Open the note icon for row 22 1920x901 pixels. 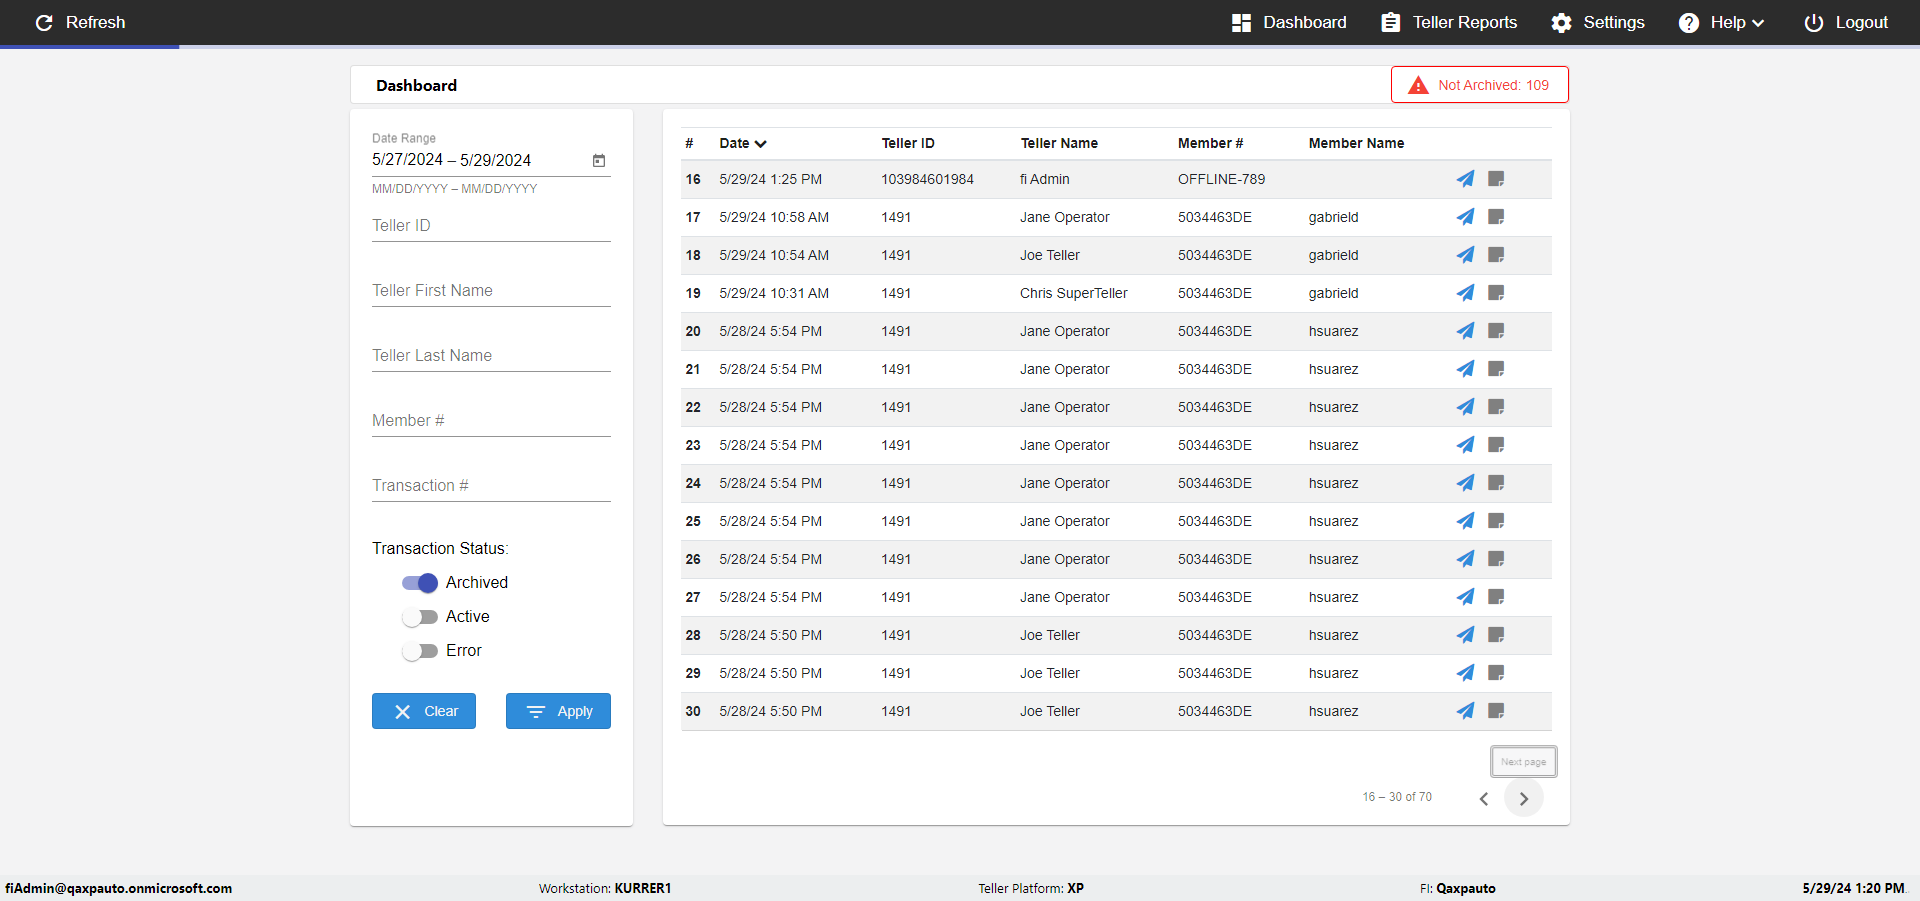coord(1496,407)
